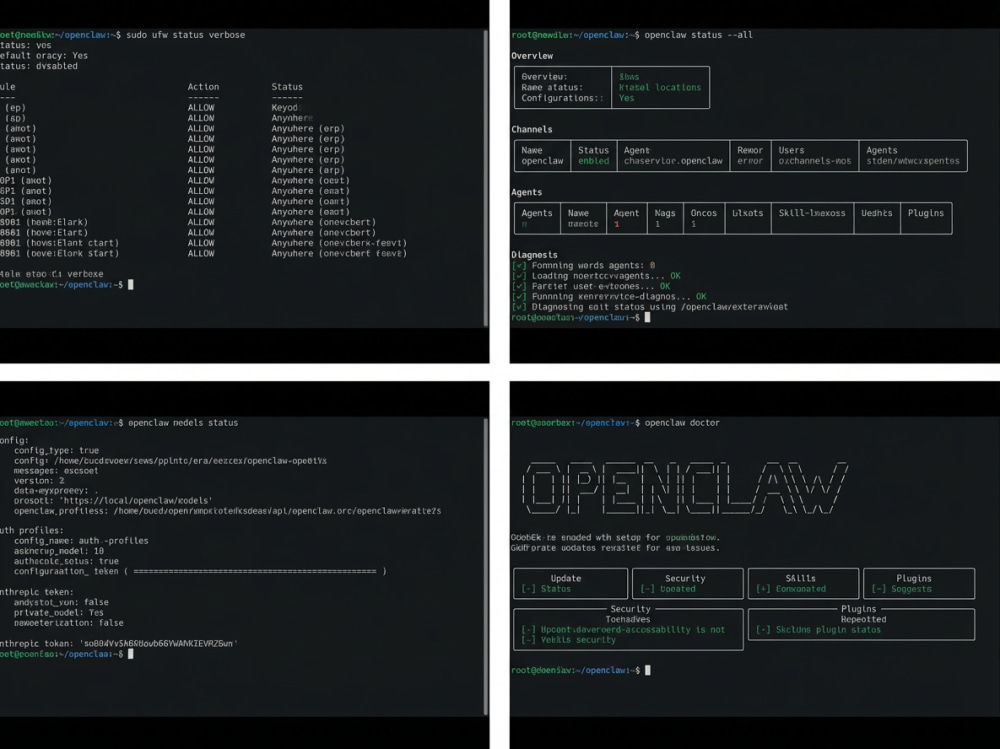Click the 'Uedhts' column in Agents table
The image size is (1000, 749).
876,213
